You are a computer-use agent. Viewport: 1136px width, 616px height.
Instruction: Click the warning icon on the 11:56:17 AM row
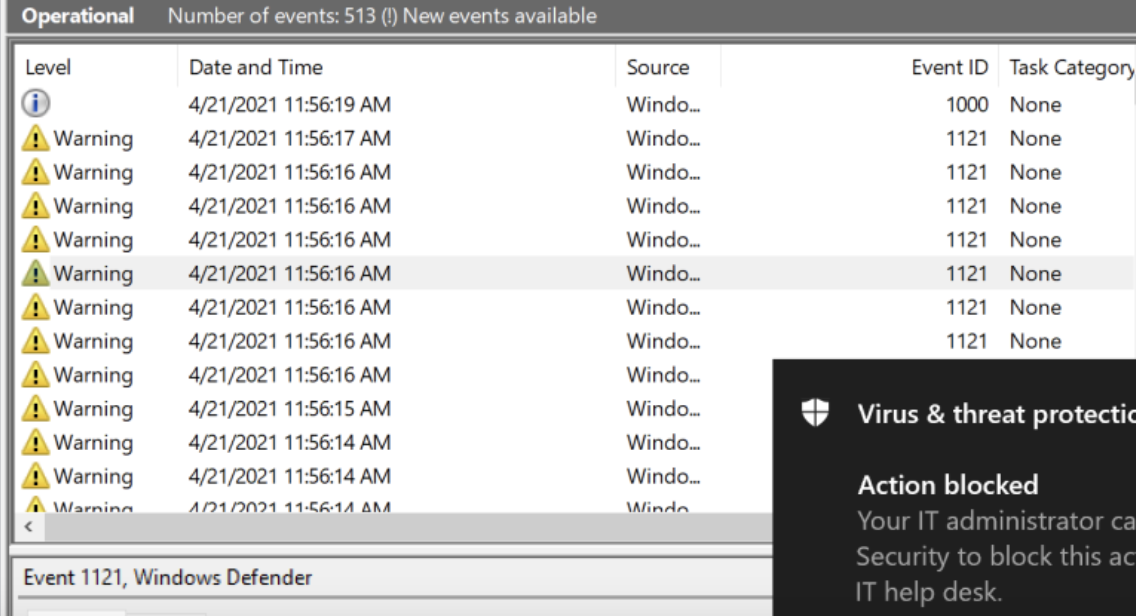[x=36, y=139]
